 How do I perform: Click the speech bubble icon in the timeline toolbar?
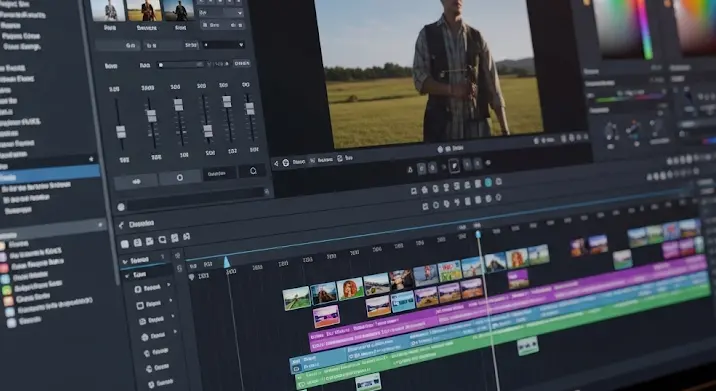[162, 240]
